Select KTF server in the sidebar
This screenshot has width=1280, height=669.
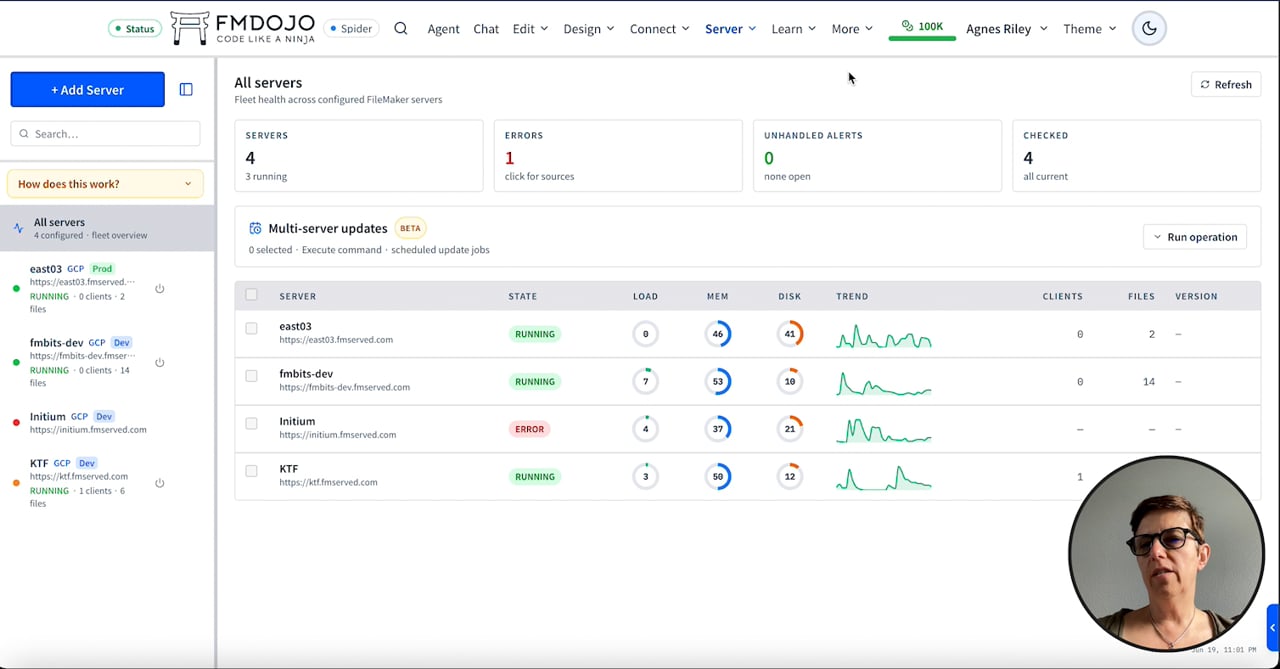(x=107, y=483)
